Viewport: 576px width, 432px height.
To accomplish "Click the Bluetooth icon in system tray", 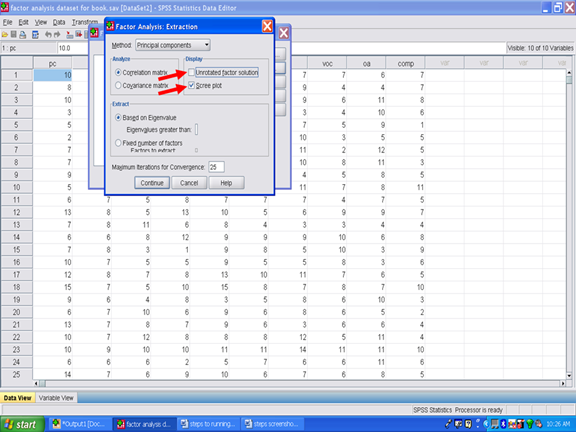I will (503, 424).
